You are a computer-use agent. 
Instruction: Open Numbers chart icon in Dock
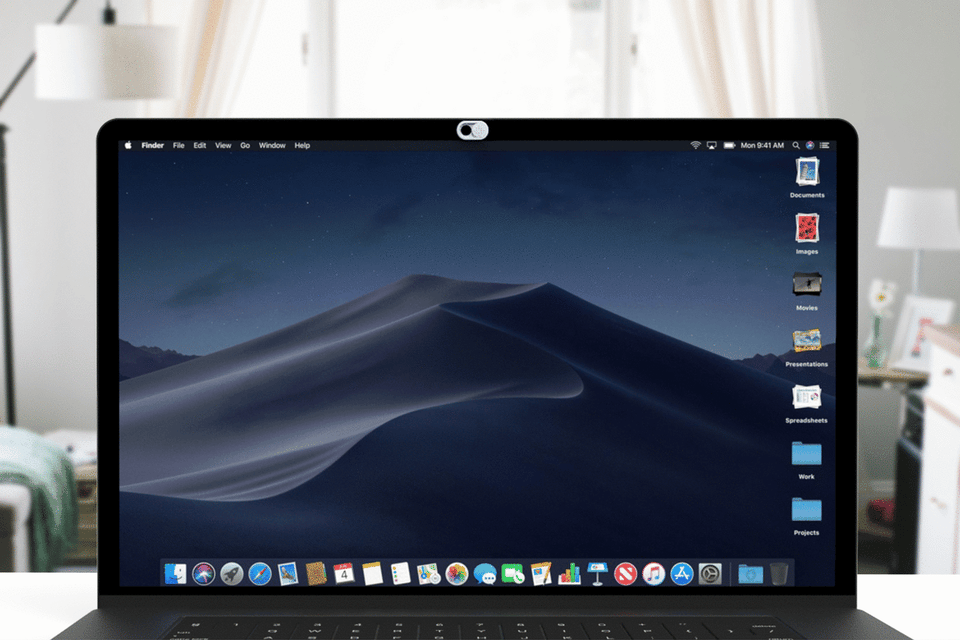[569, 574]
